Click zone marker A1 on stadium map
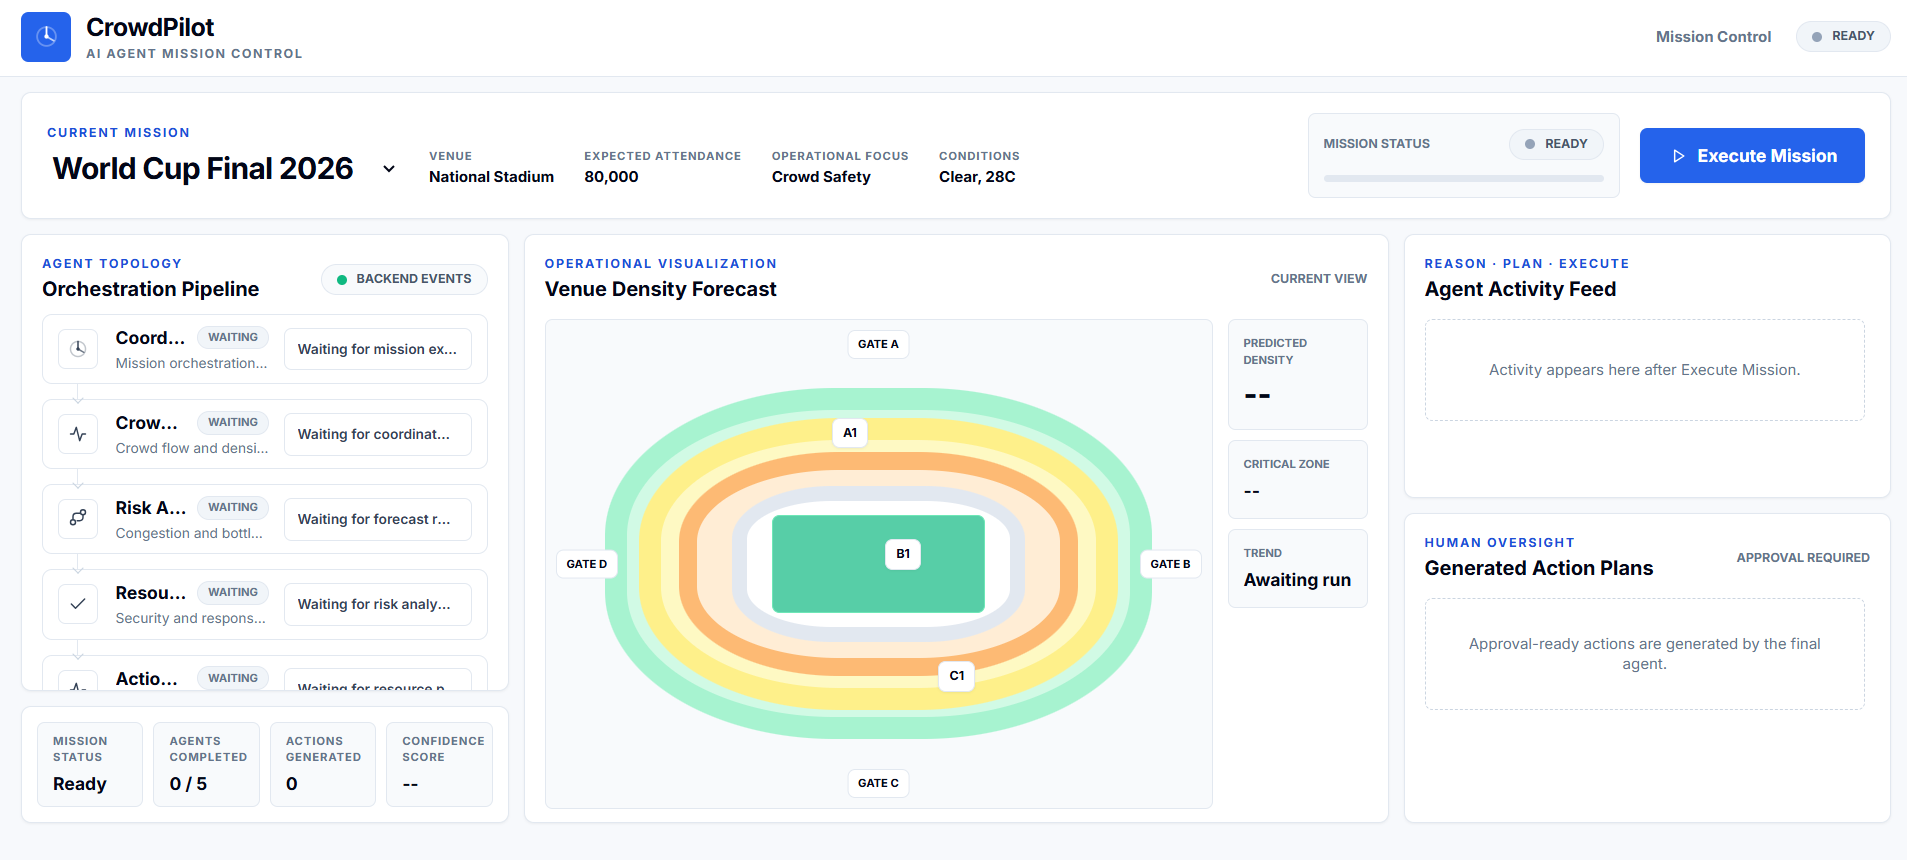 (850, 433)
